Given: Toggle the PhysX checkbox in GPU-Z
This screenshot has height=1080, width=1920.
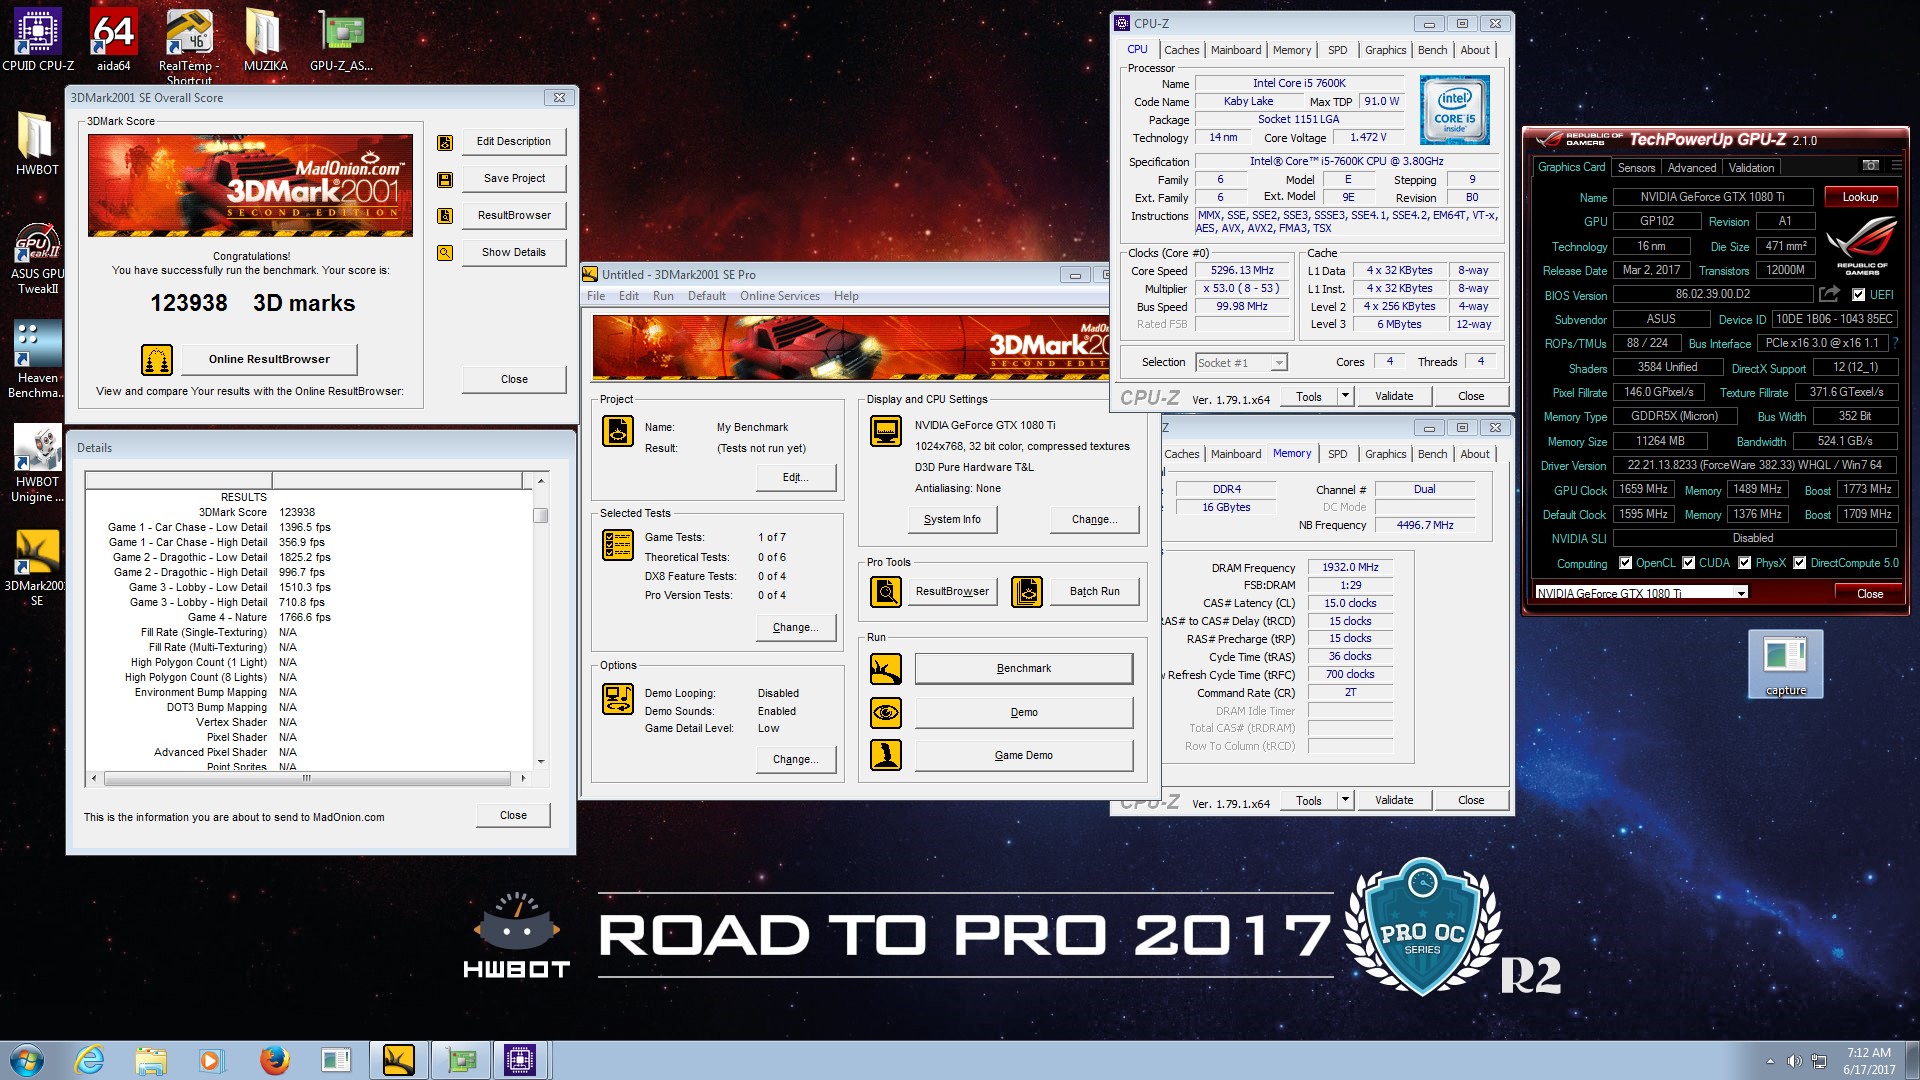Looking at the screenshot, I should click(x=1744, y=563).
